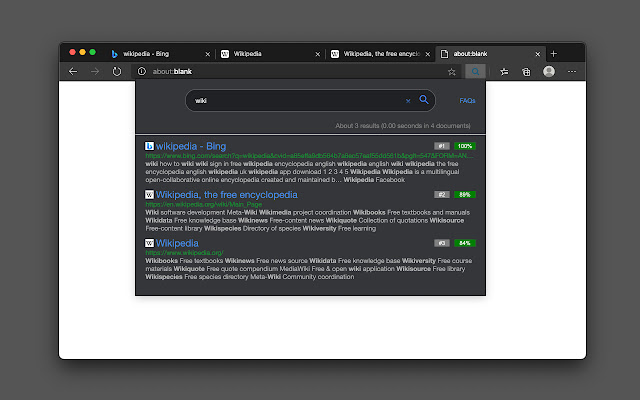The width and height of the screenshot is (640, 400).
Task: Click the back navigation arrow
Action: (73, 71)
